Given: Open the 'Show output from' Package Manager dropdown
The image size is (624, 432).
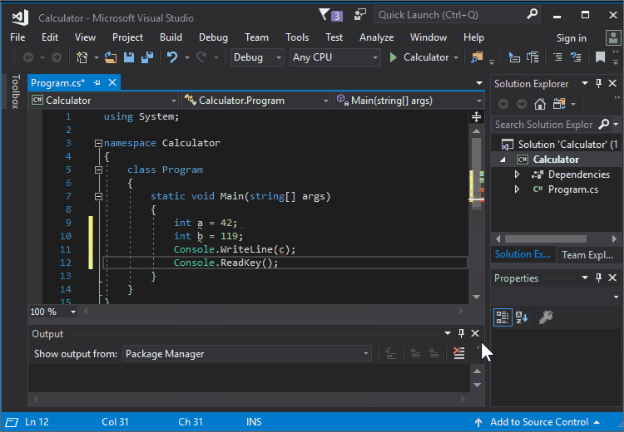Looking at the screenshot, I should pos(247,353).
